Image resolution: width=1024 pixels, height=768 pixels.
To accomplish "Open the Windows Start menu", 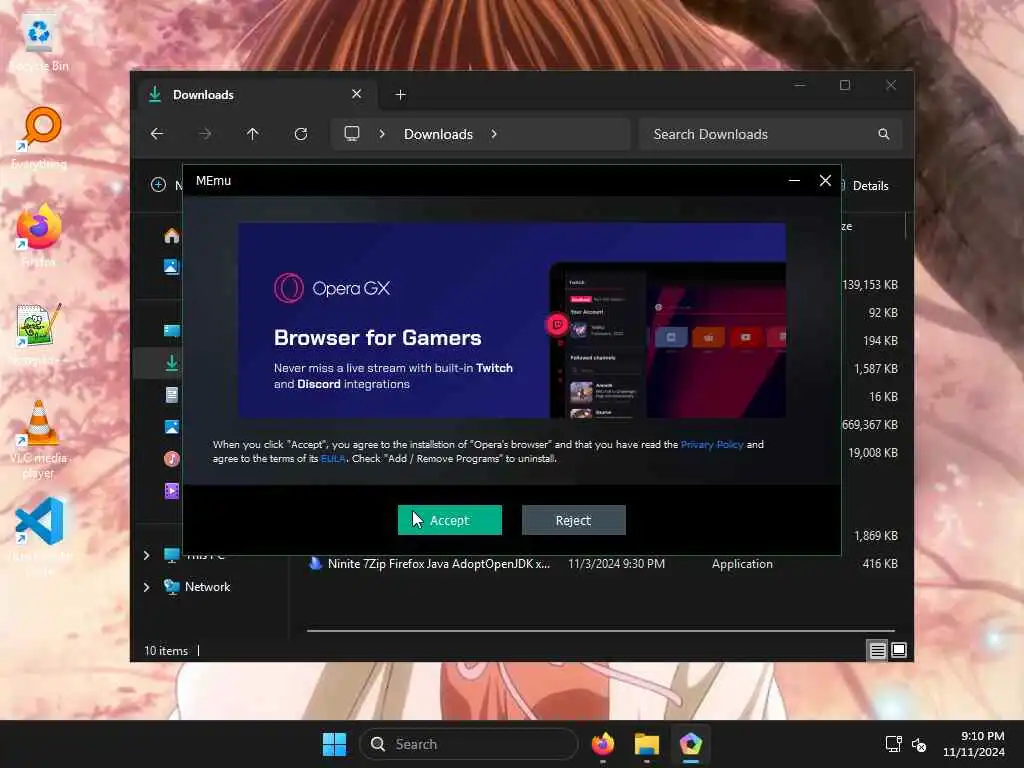I will 334,744.
